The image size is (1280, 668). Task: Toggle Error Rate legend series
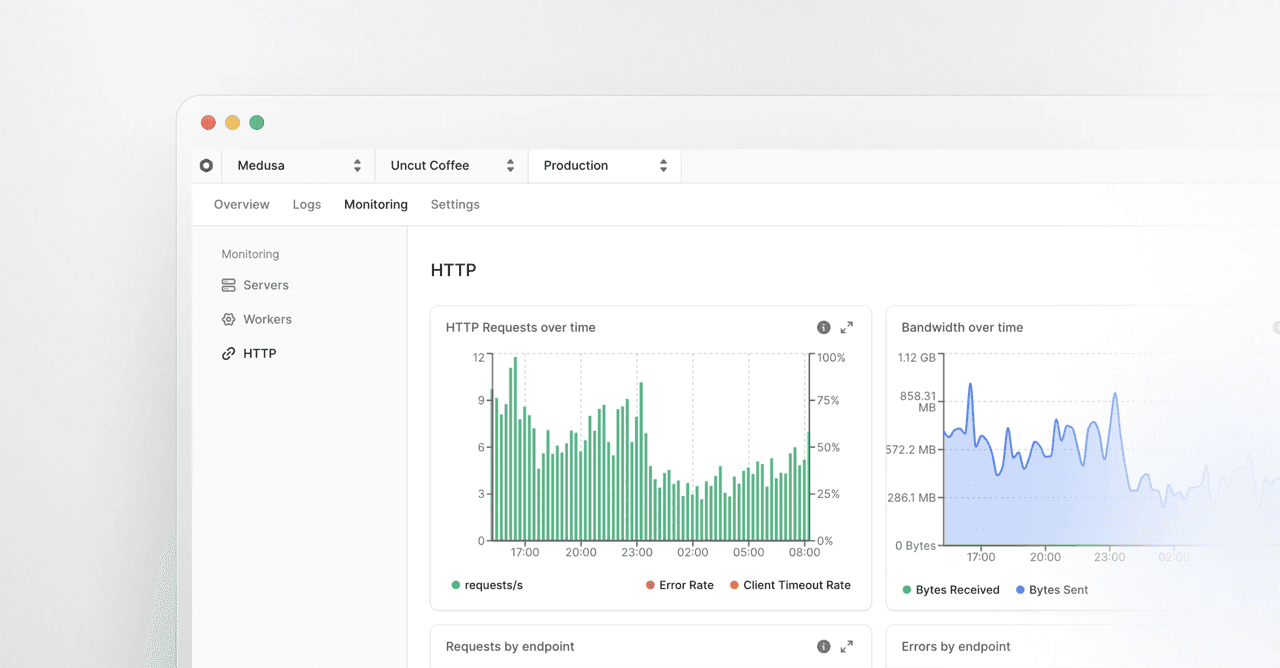coord(680,585)
